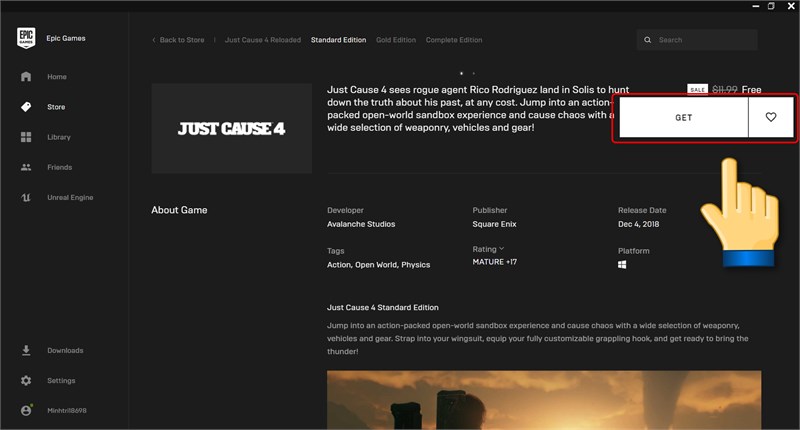Select the Standard Edition tab
The height and width of the screenshot is (430, 800).
[338, 40]
